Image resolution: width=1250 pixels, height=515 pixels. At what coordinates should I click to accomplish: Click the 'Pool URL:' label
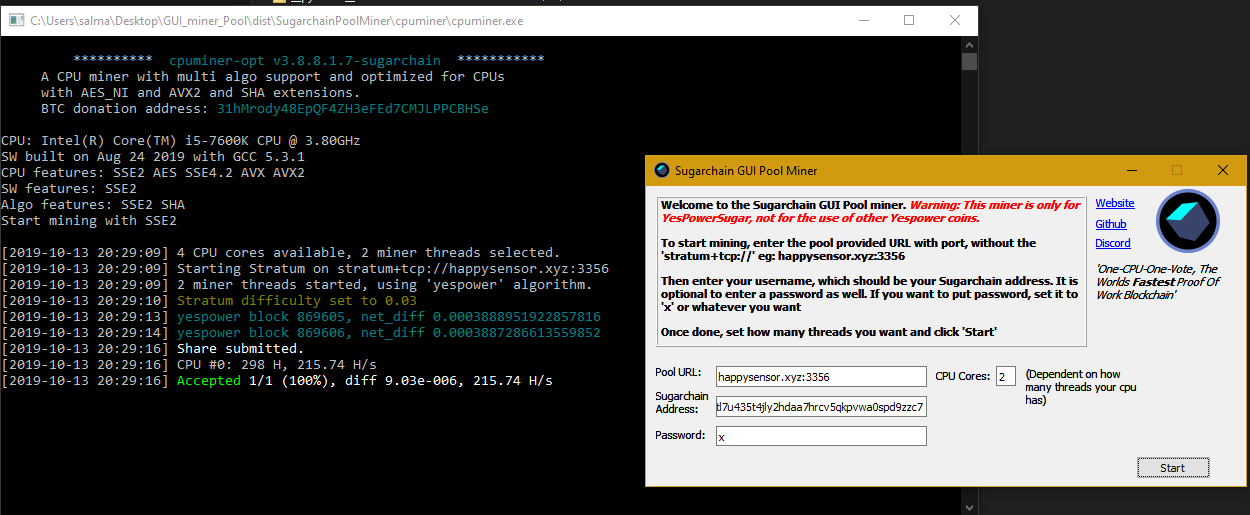click(681, 373)
